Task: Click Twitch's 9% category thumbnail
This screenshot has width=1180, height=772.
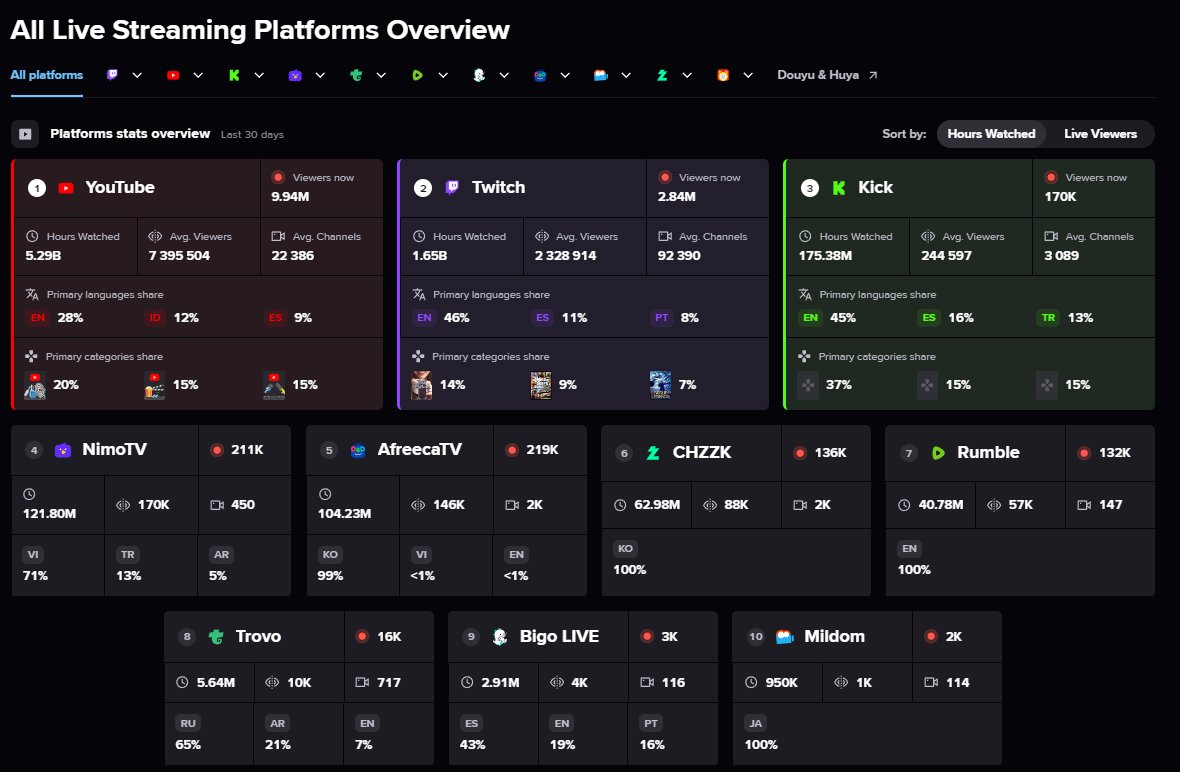Action: click(540, 385)
